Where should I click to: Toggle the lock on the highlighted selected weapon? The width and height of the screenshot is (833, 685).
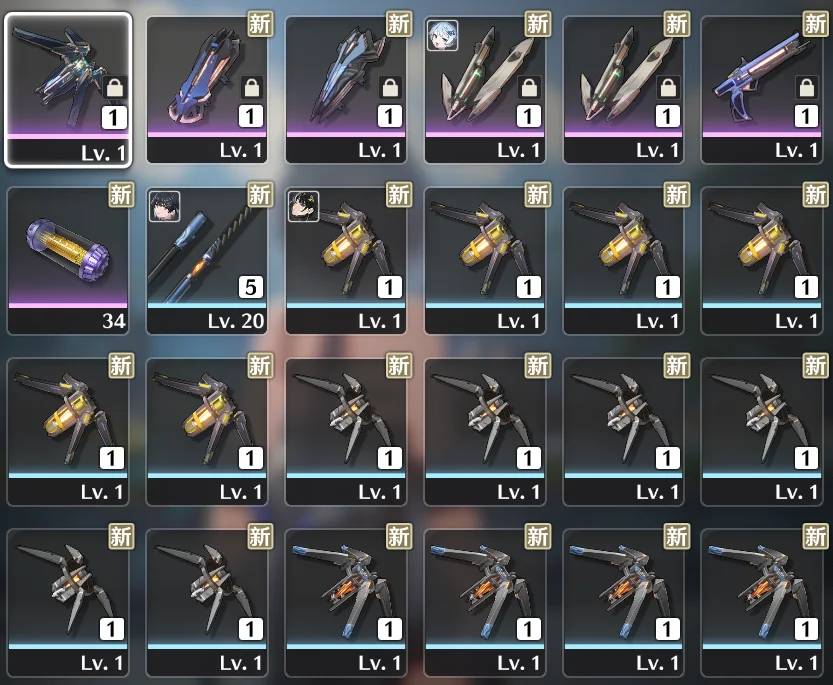(x=114, y=87)
